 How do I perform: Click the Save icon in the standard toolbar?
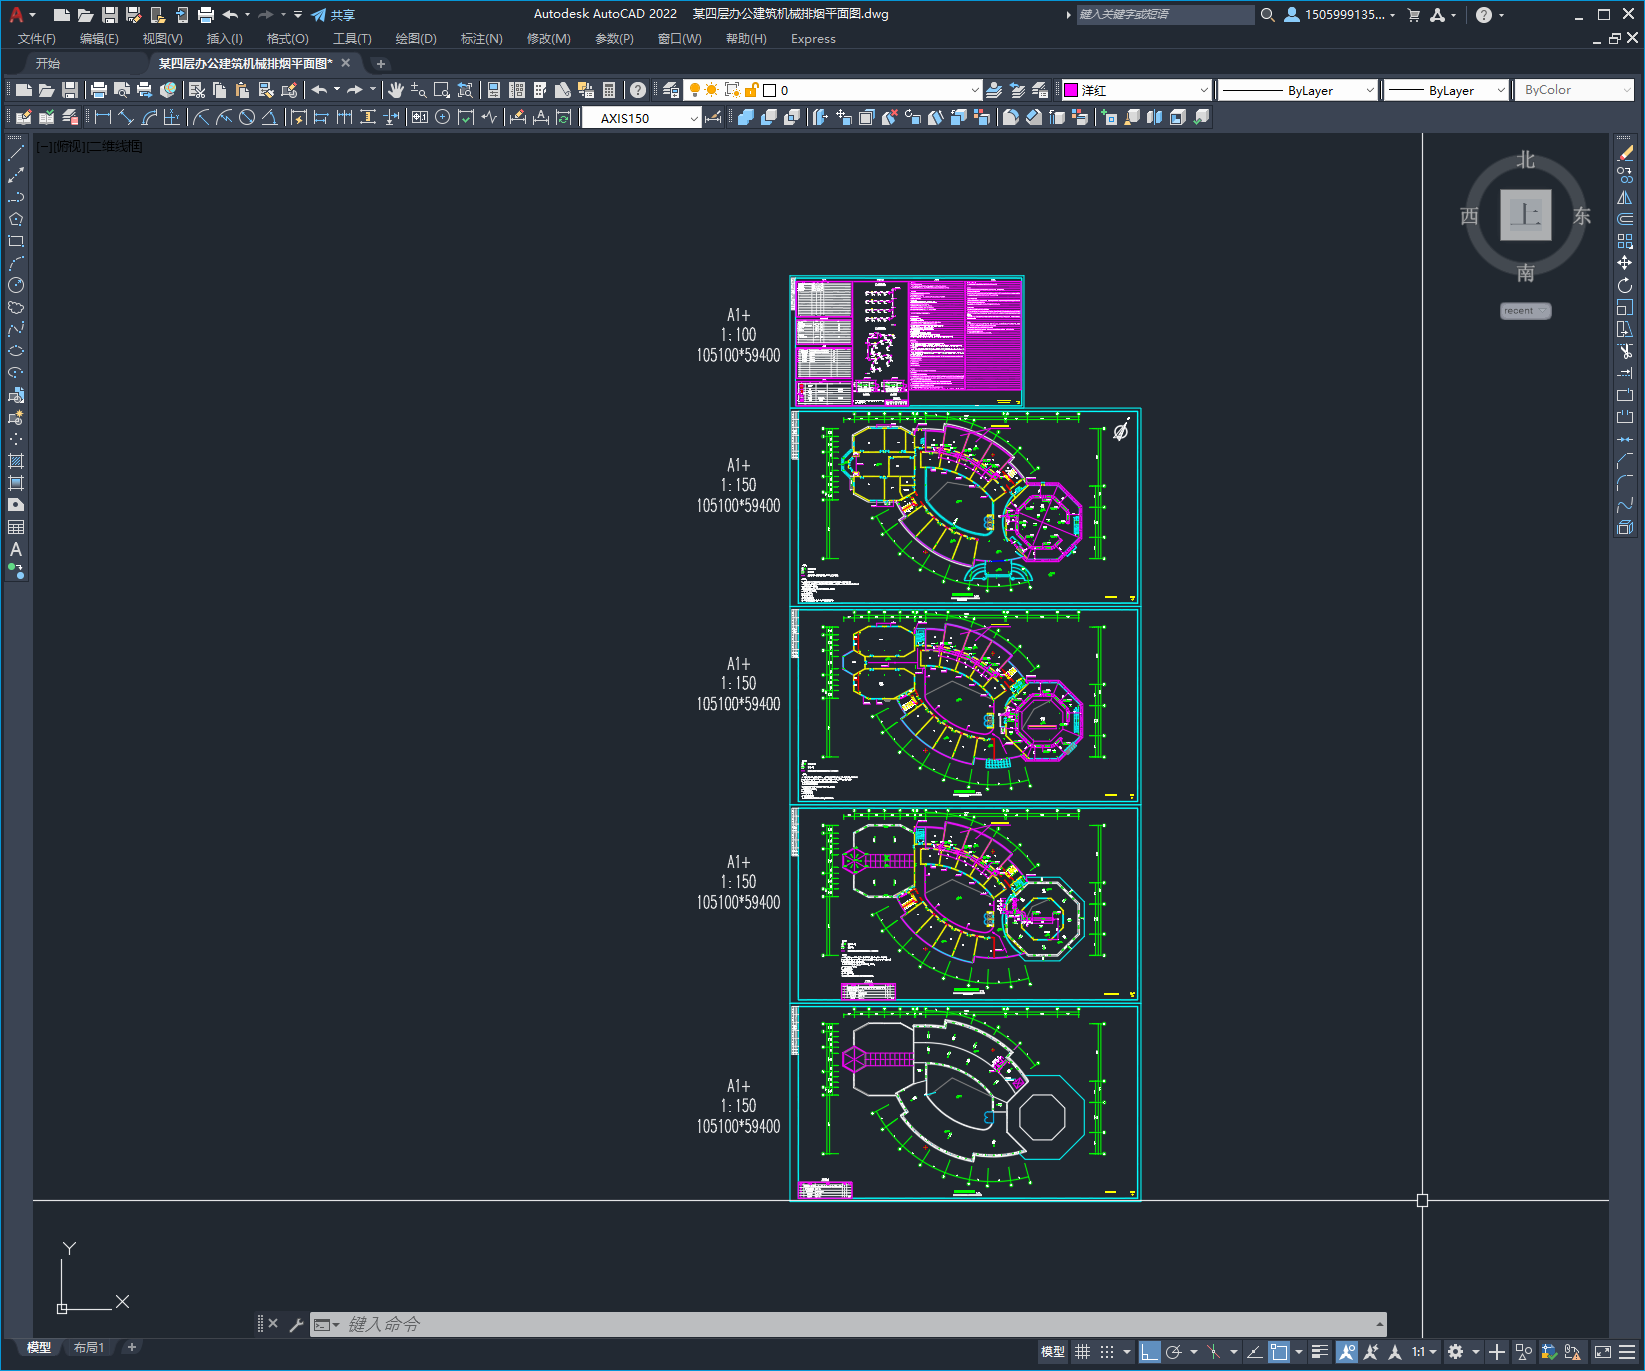[70, 90]
